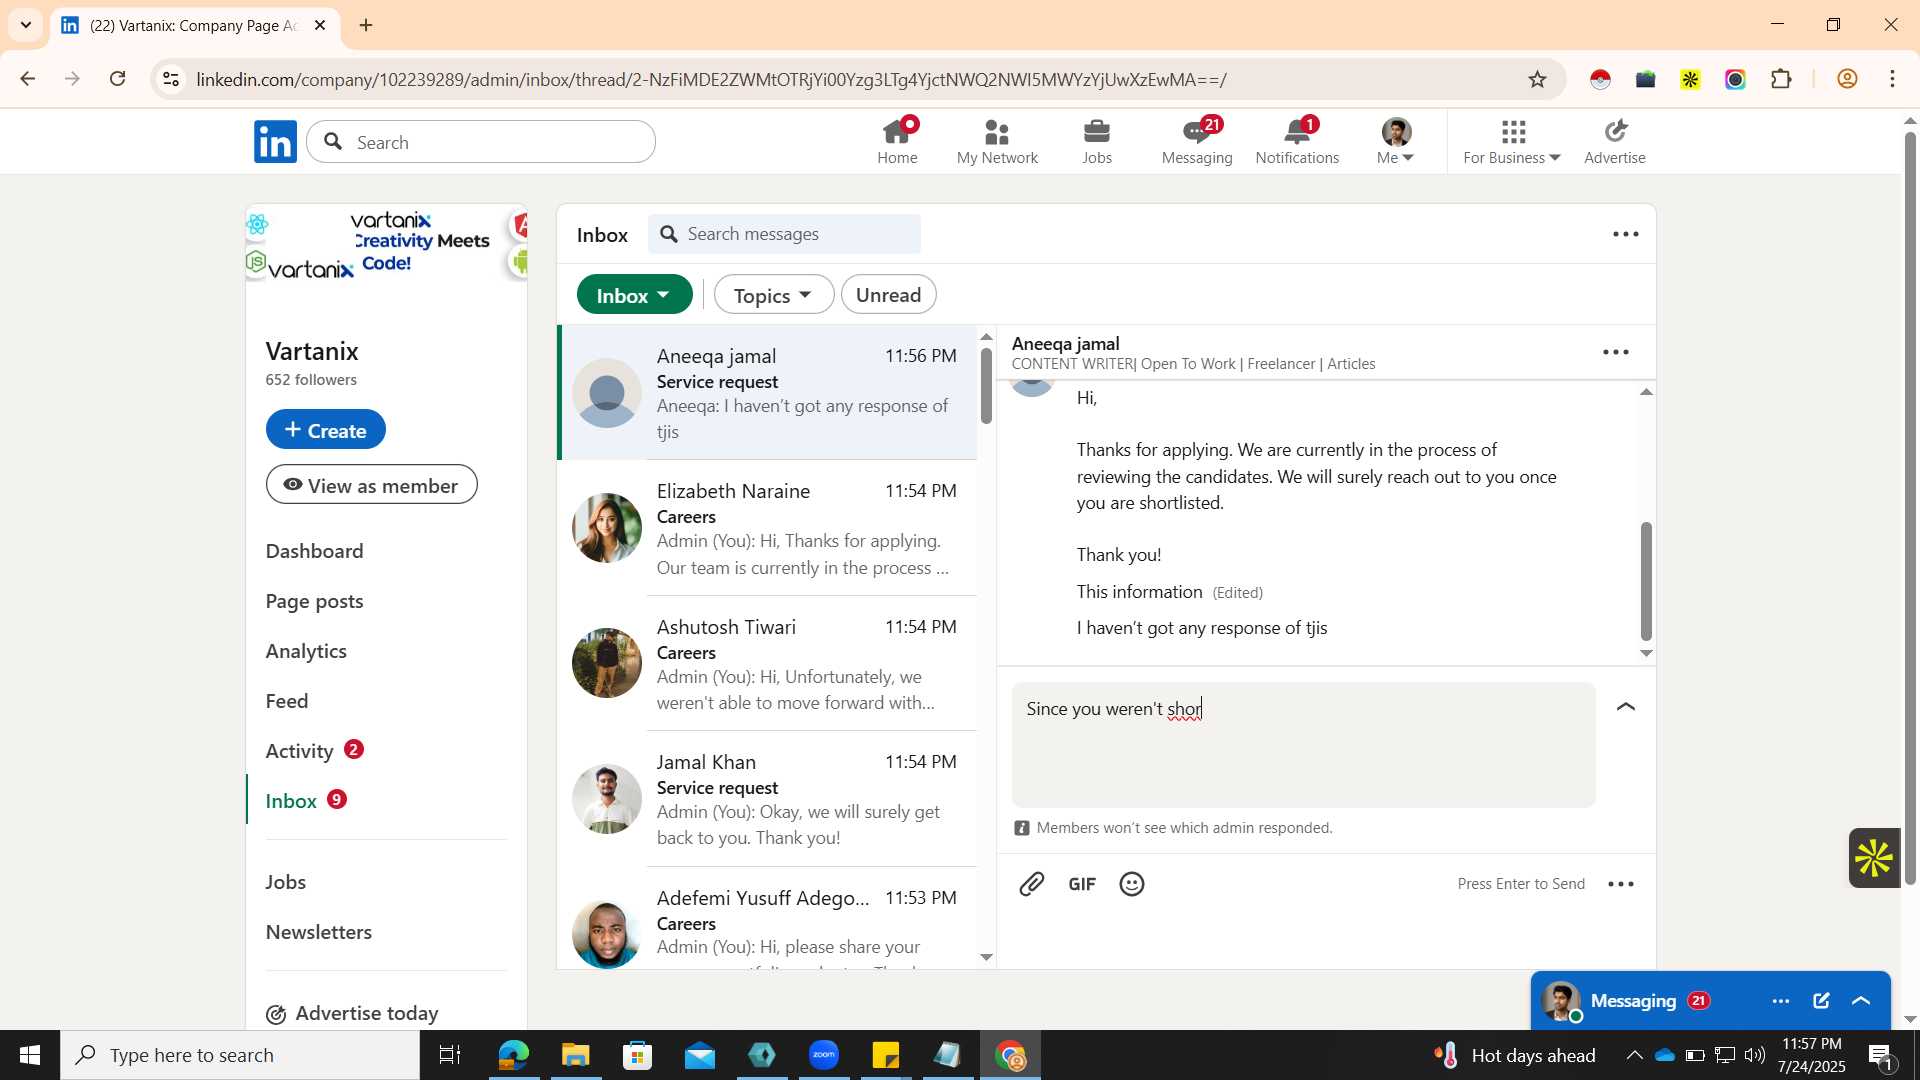Open Feed in sidebar
1920x1080 pixels.
287,702
